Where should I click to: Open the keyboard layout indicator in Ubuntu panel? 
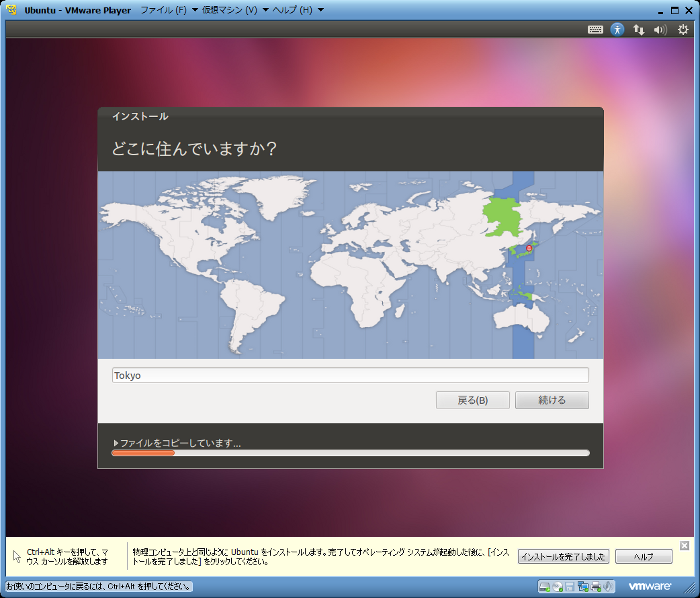tap(595, 29)
